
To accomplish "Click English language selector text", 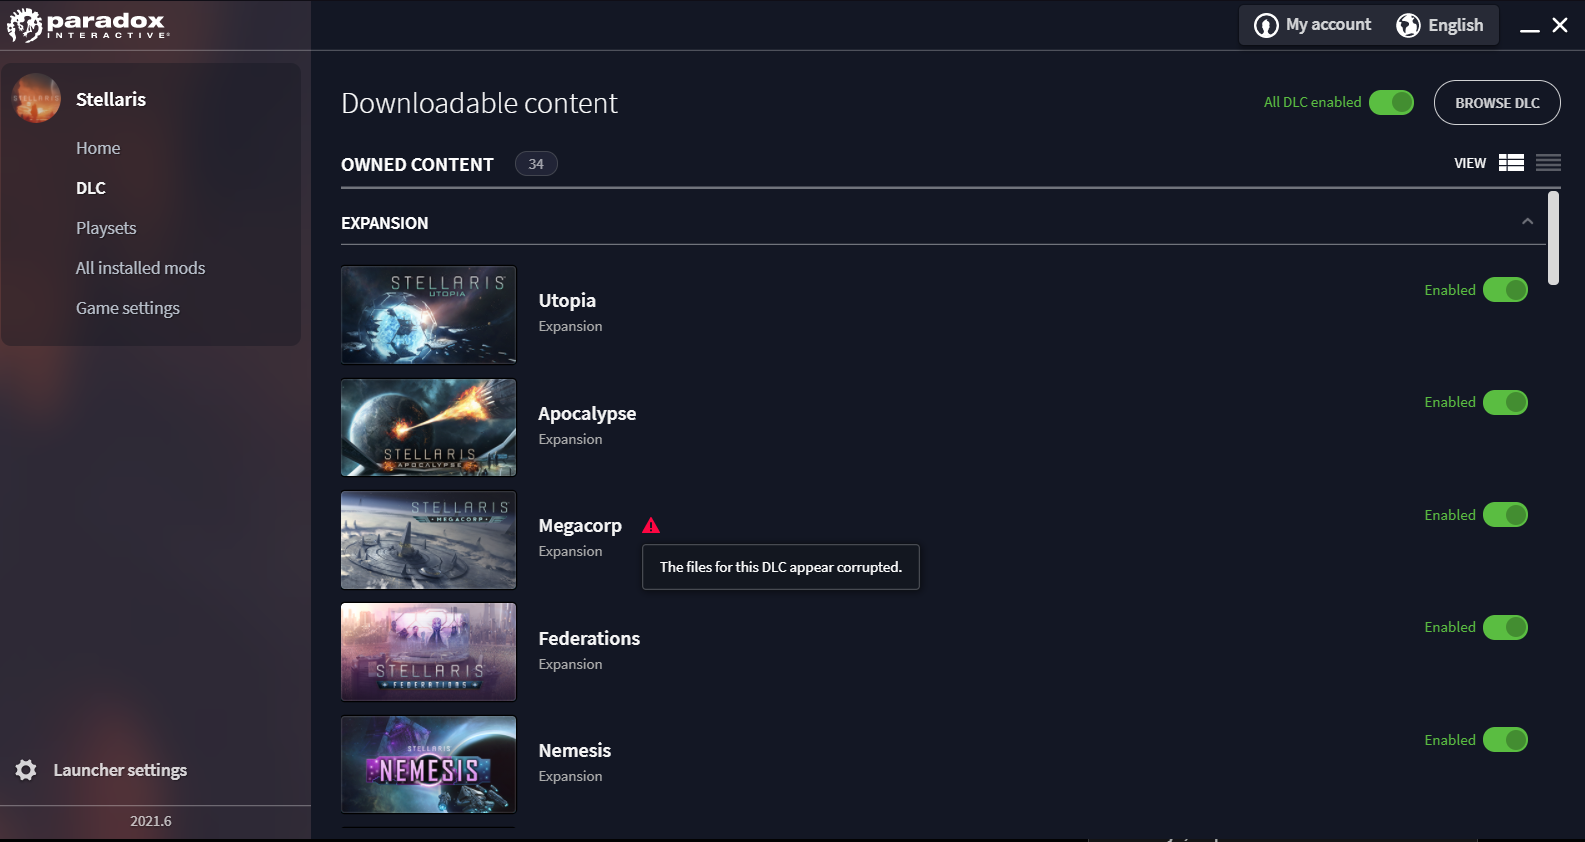I will point(1456,25).
